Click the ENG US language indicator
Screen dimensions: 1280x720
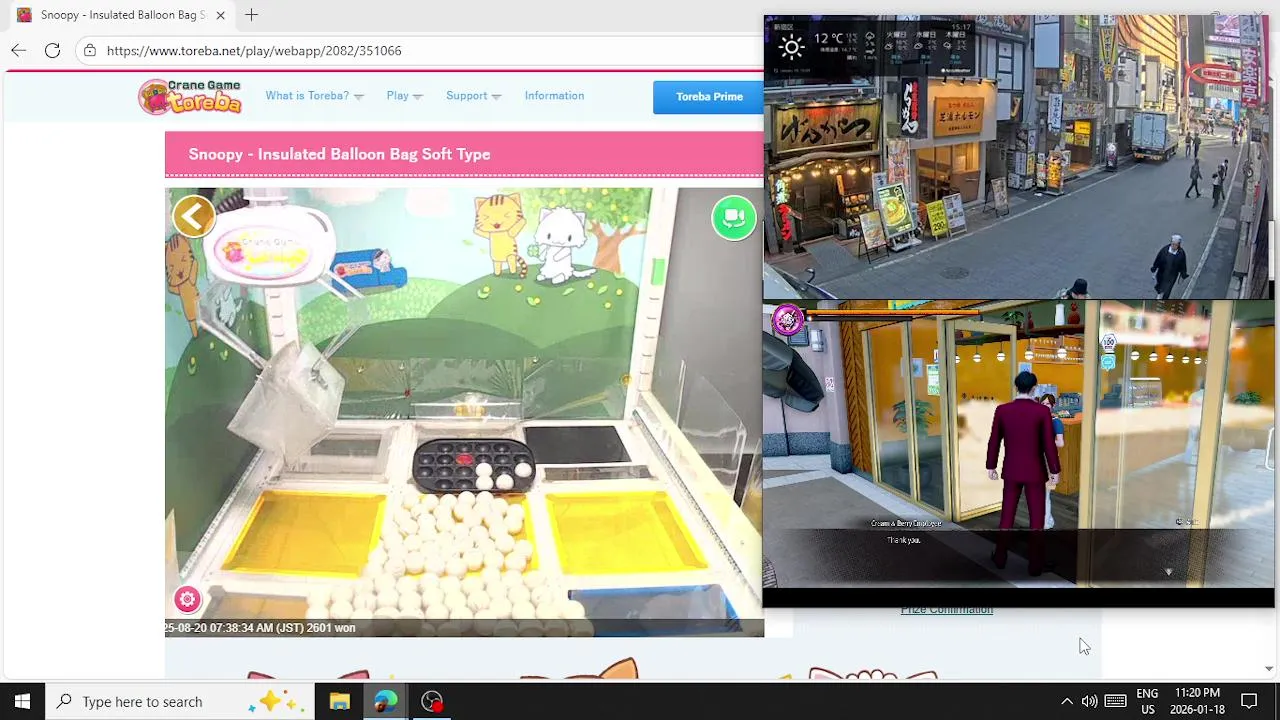click(x=1147, y=701)
